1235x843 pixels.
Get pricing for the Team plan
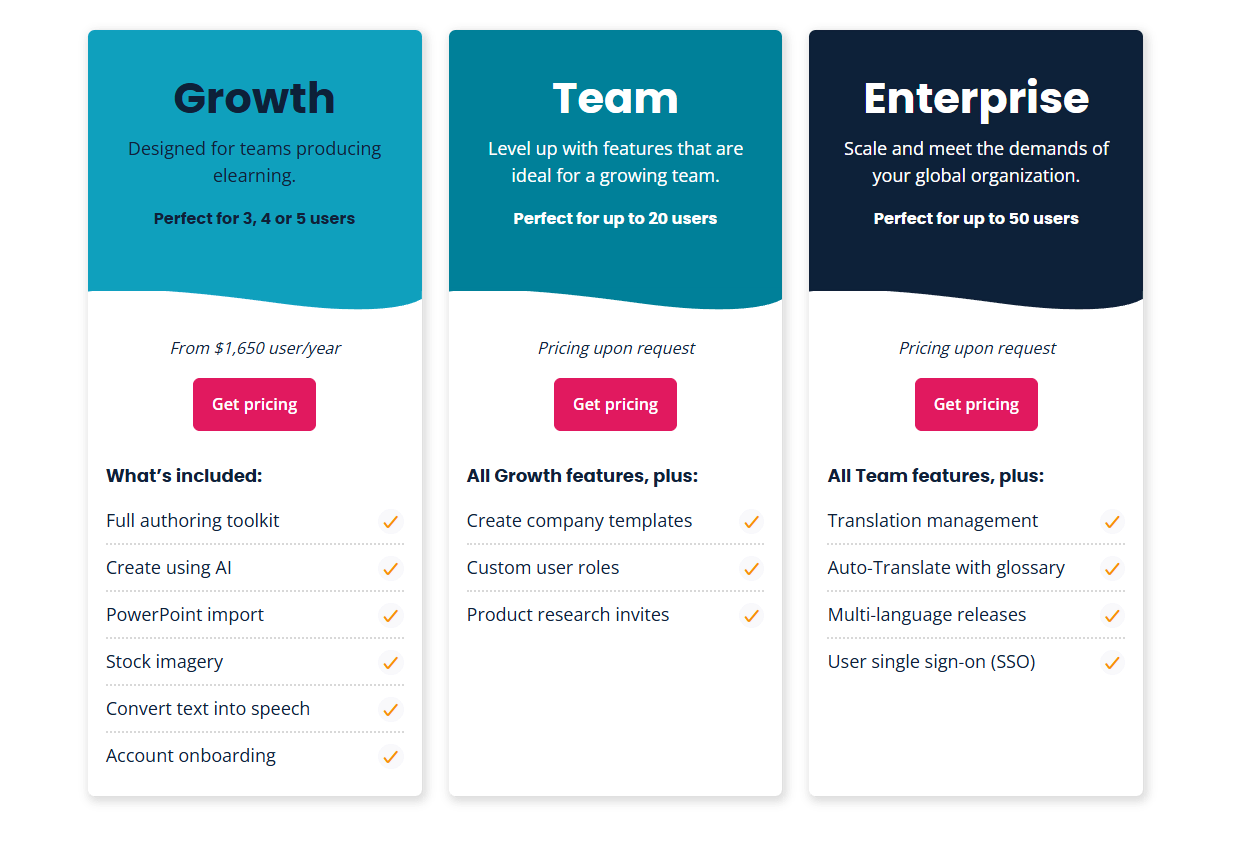tap(615, 405)
